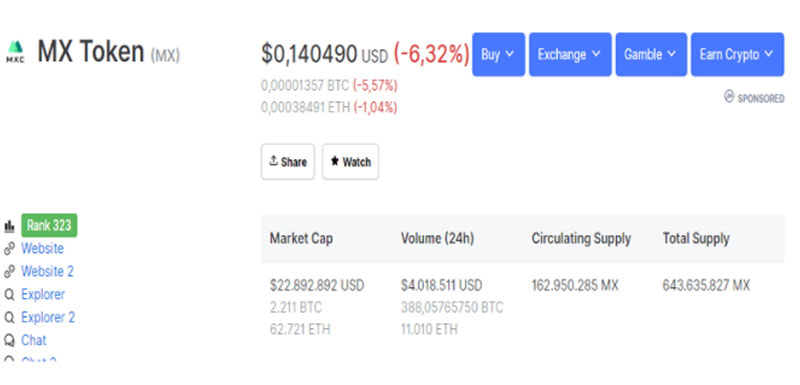Click the magnifier icon beside Explorer
Viewport: 800px width, 385px height.
(9, 295)
